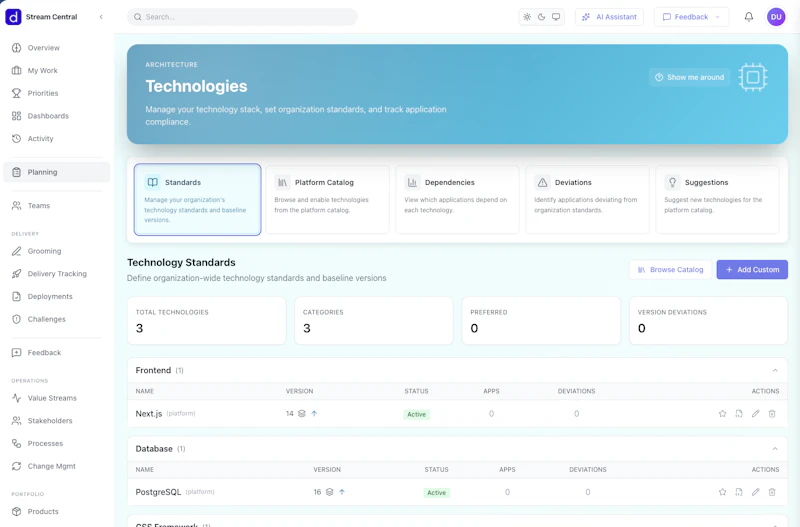Viewport: 800px width, 527px height.
Task: Click into the Search field
Action: coord(242,17)
